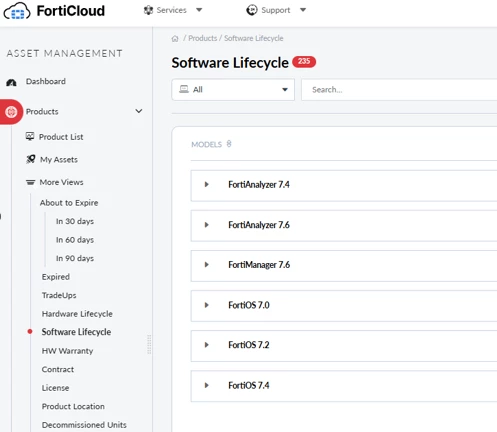Click the sidebar resize grip handle

click(x=149, y=344)
